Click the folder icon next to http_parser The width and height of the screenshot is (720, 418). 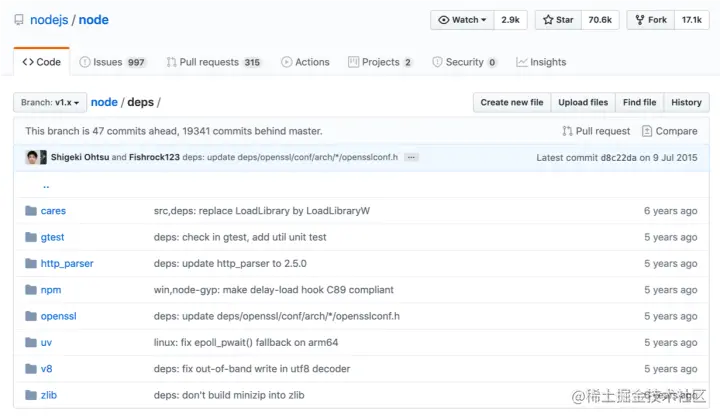tap(31, 263)
